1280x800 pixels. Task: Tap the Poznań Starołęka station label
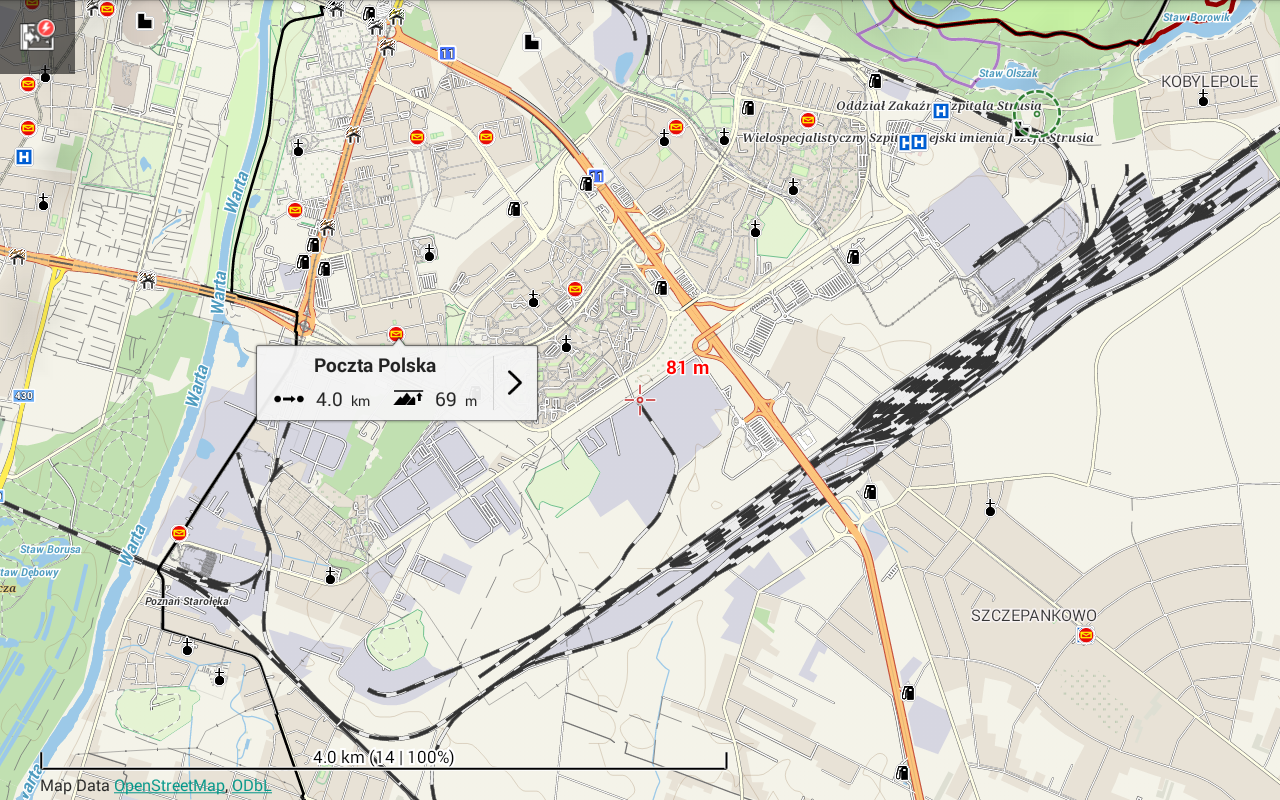pos(187,601)
